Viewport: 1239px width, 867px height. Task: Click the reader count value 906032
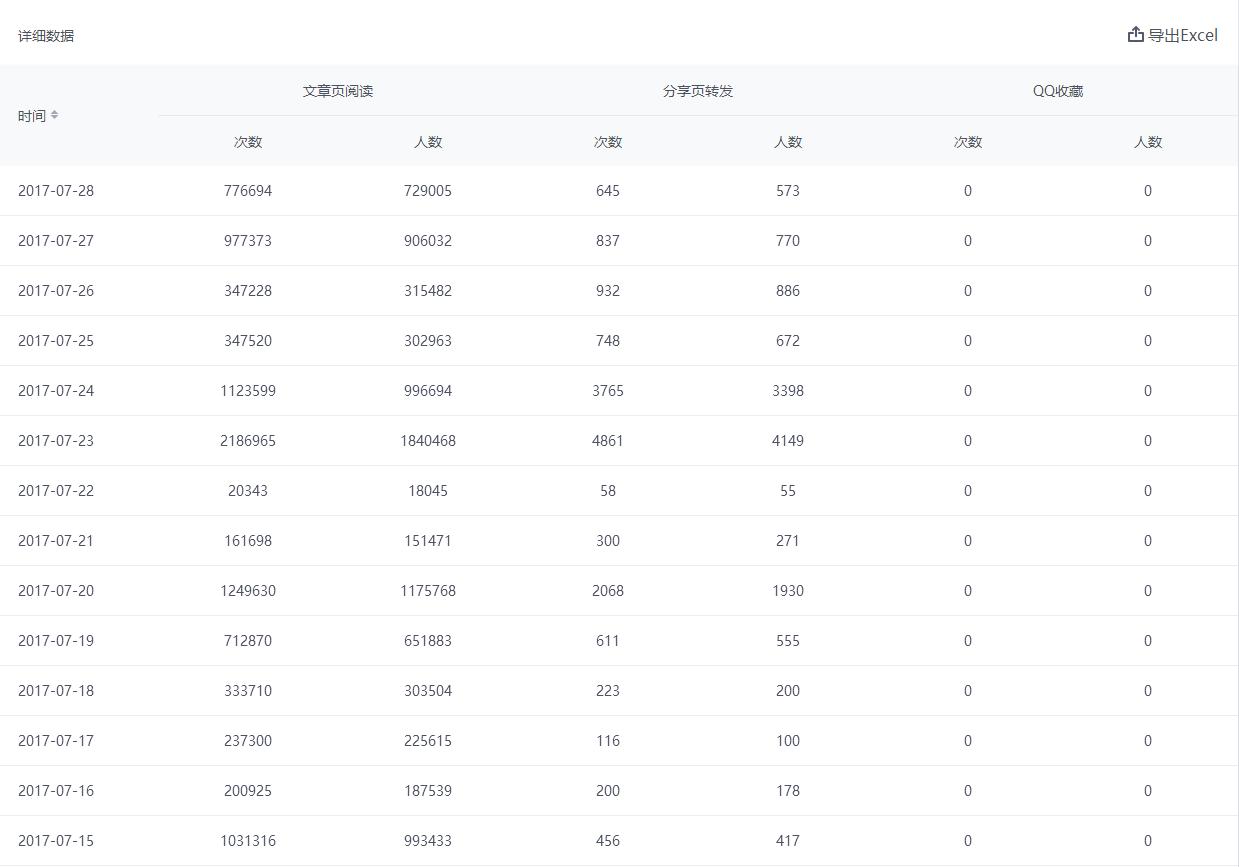(428, 241)
